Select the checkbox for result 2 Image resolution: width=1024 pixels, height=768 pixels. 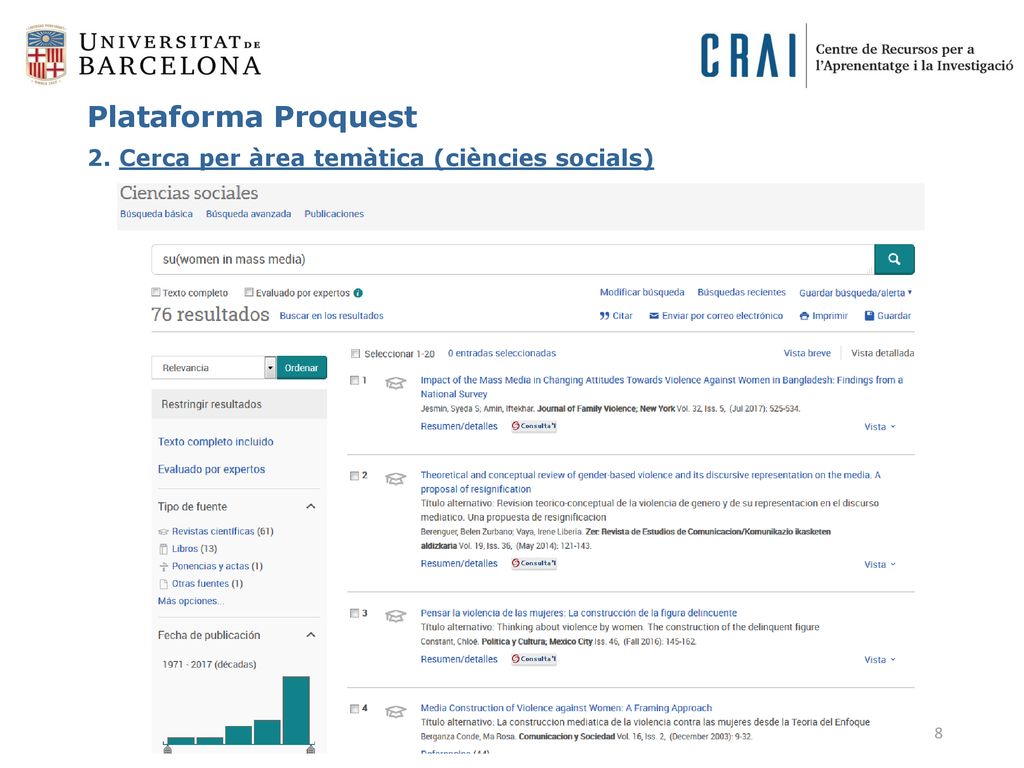pyautogui.click(x=354, y=475)
